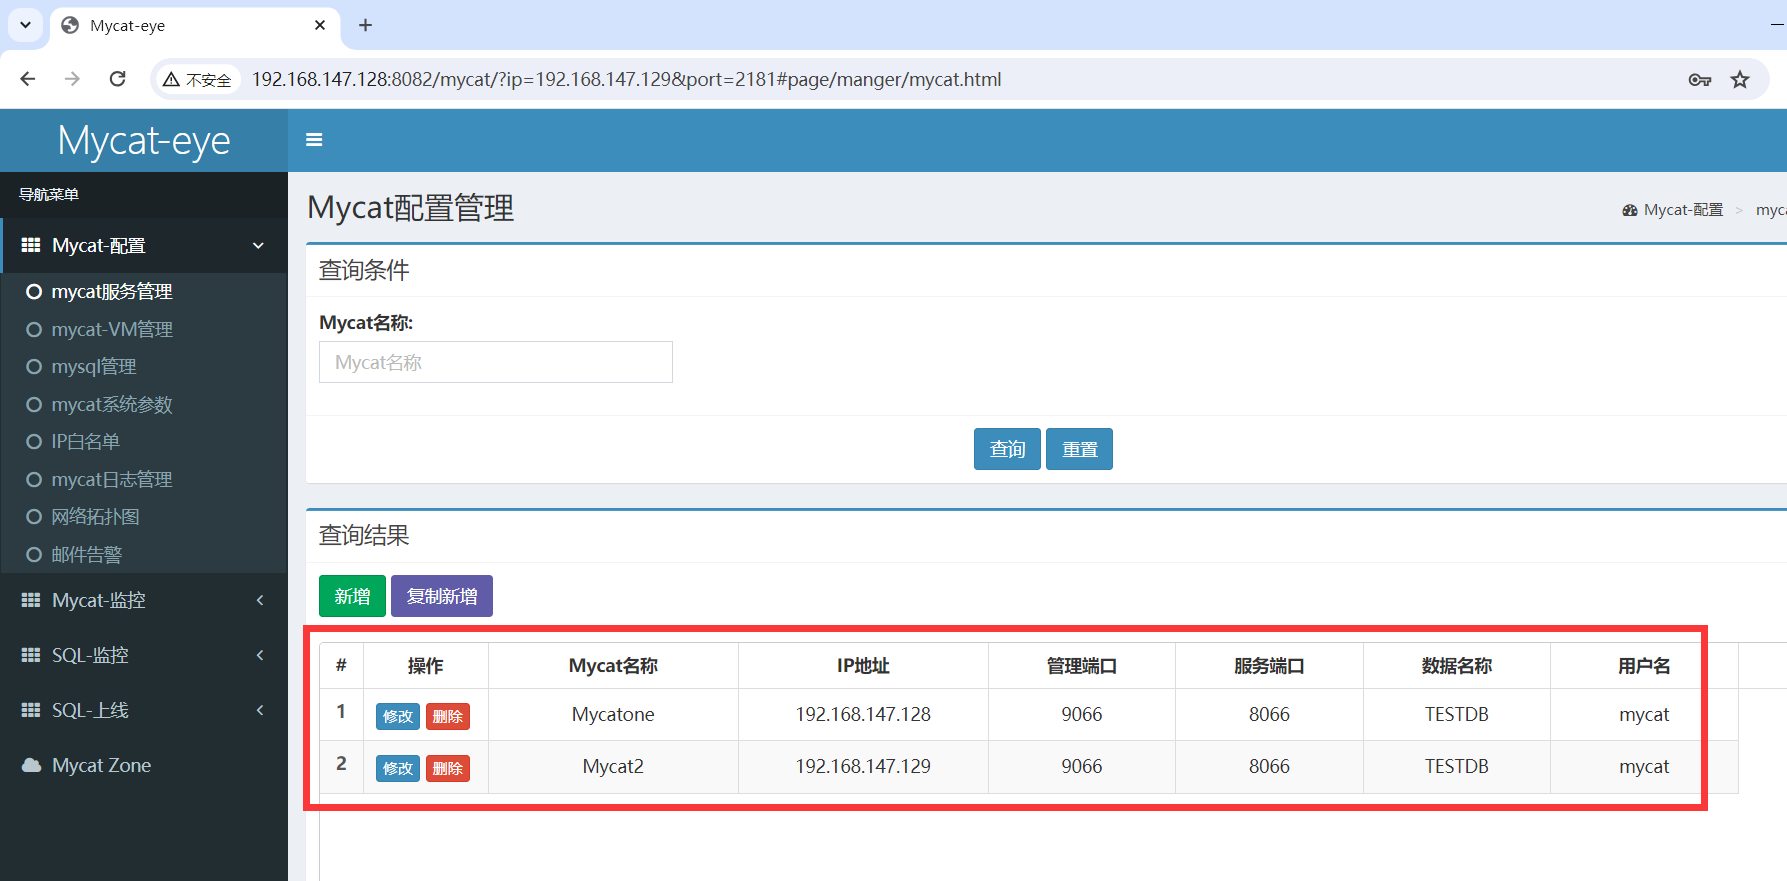Collapse the Mycat-配置 menu chevron
1787x881 pixels.
pyautogui.click(x=259, y=245)
